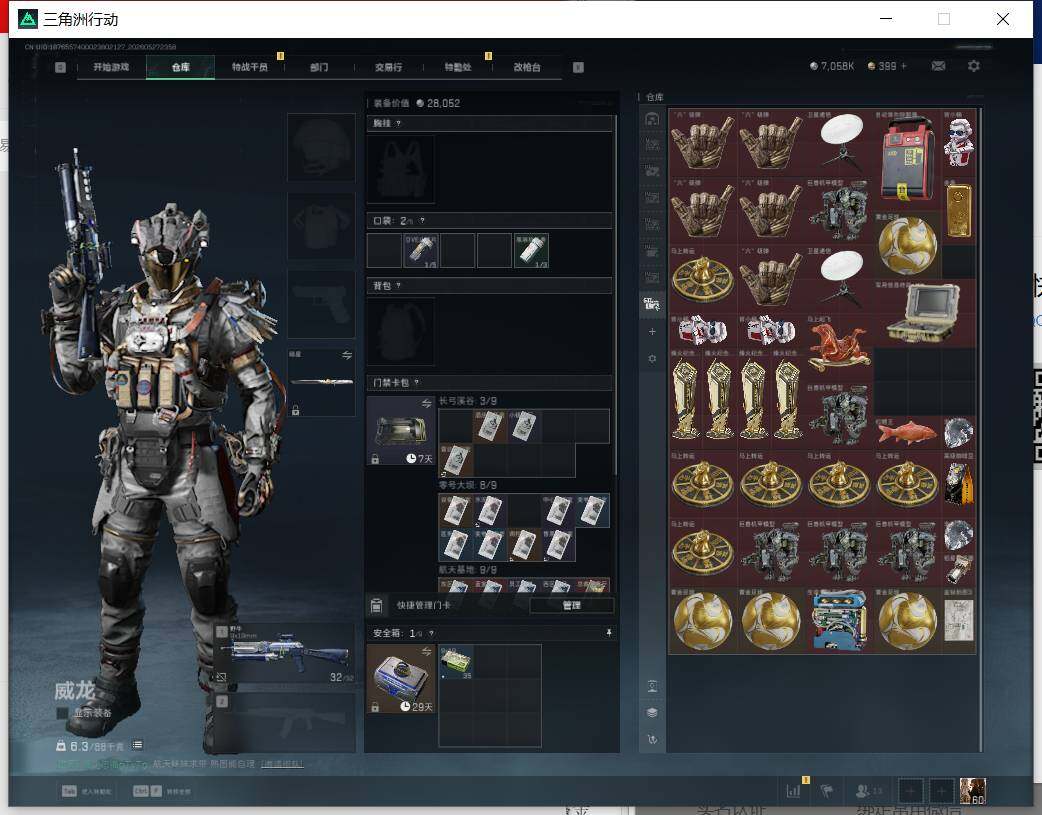This screenshot has width=1042, height=815.
Task: Open warehouse sidebar settings gear
Action: (x=652, y=358)
